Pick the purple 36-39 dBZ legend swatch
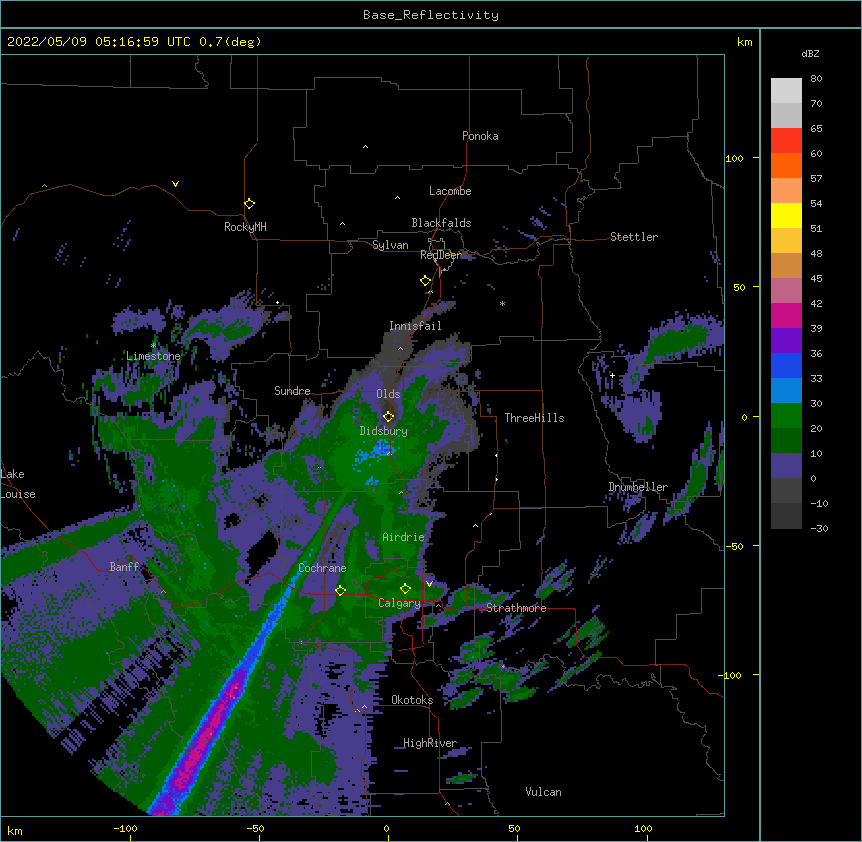Image resolution: width=862 pixels, height=842 pixels. pos(786,341)
